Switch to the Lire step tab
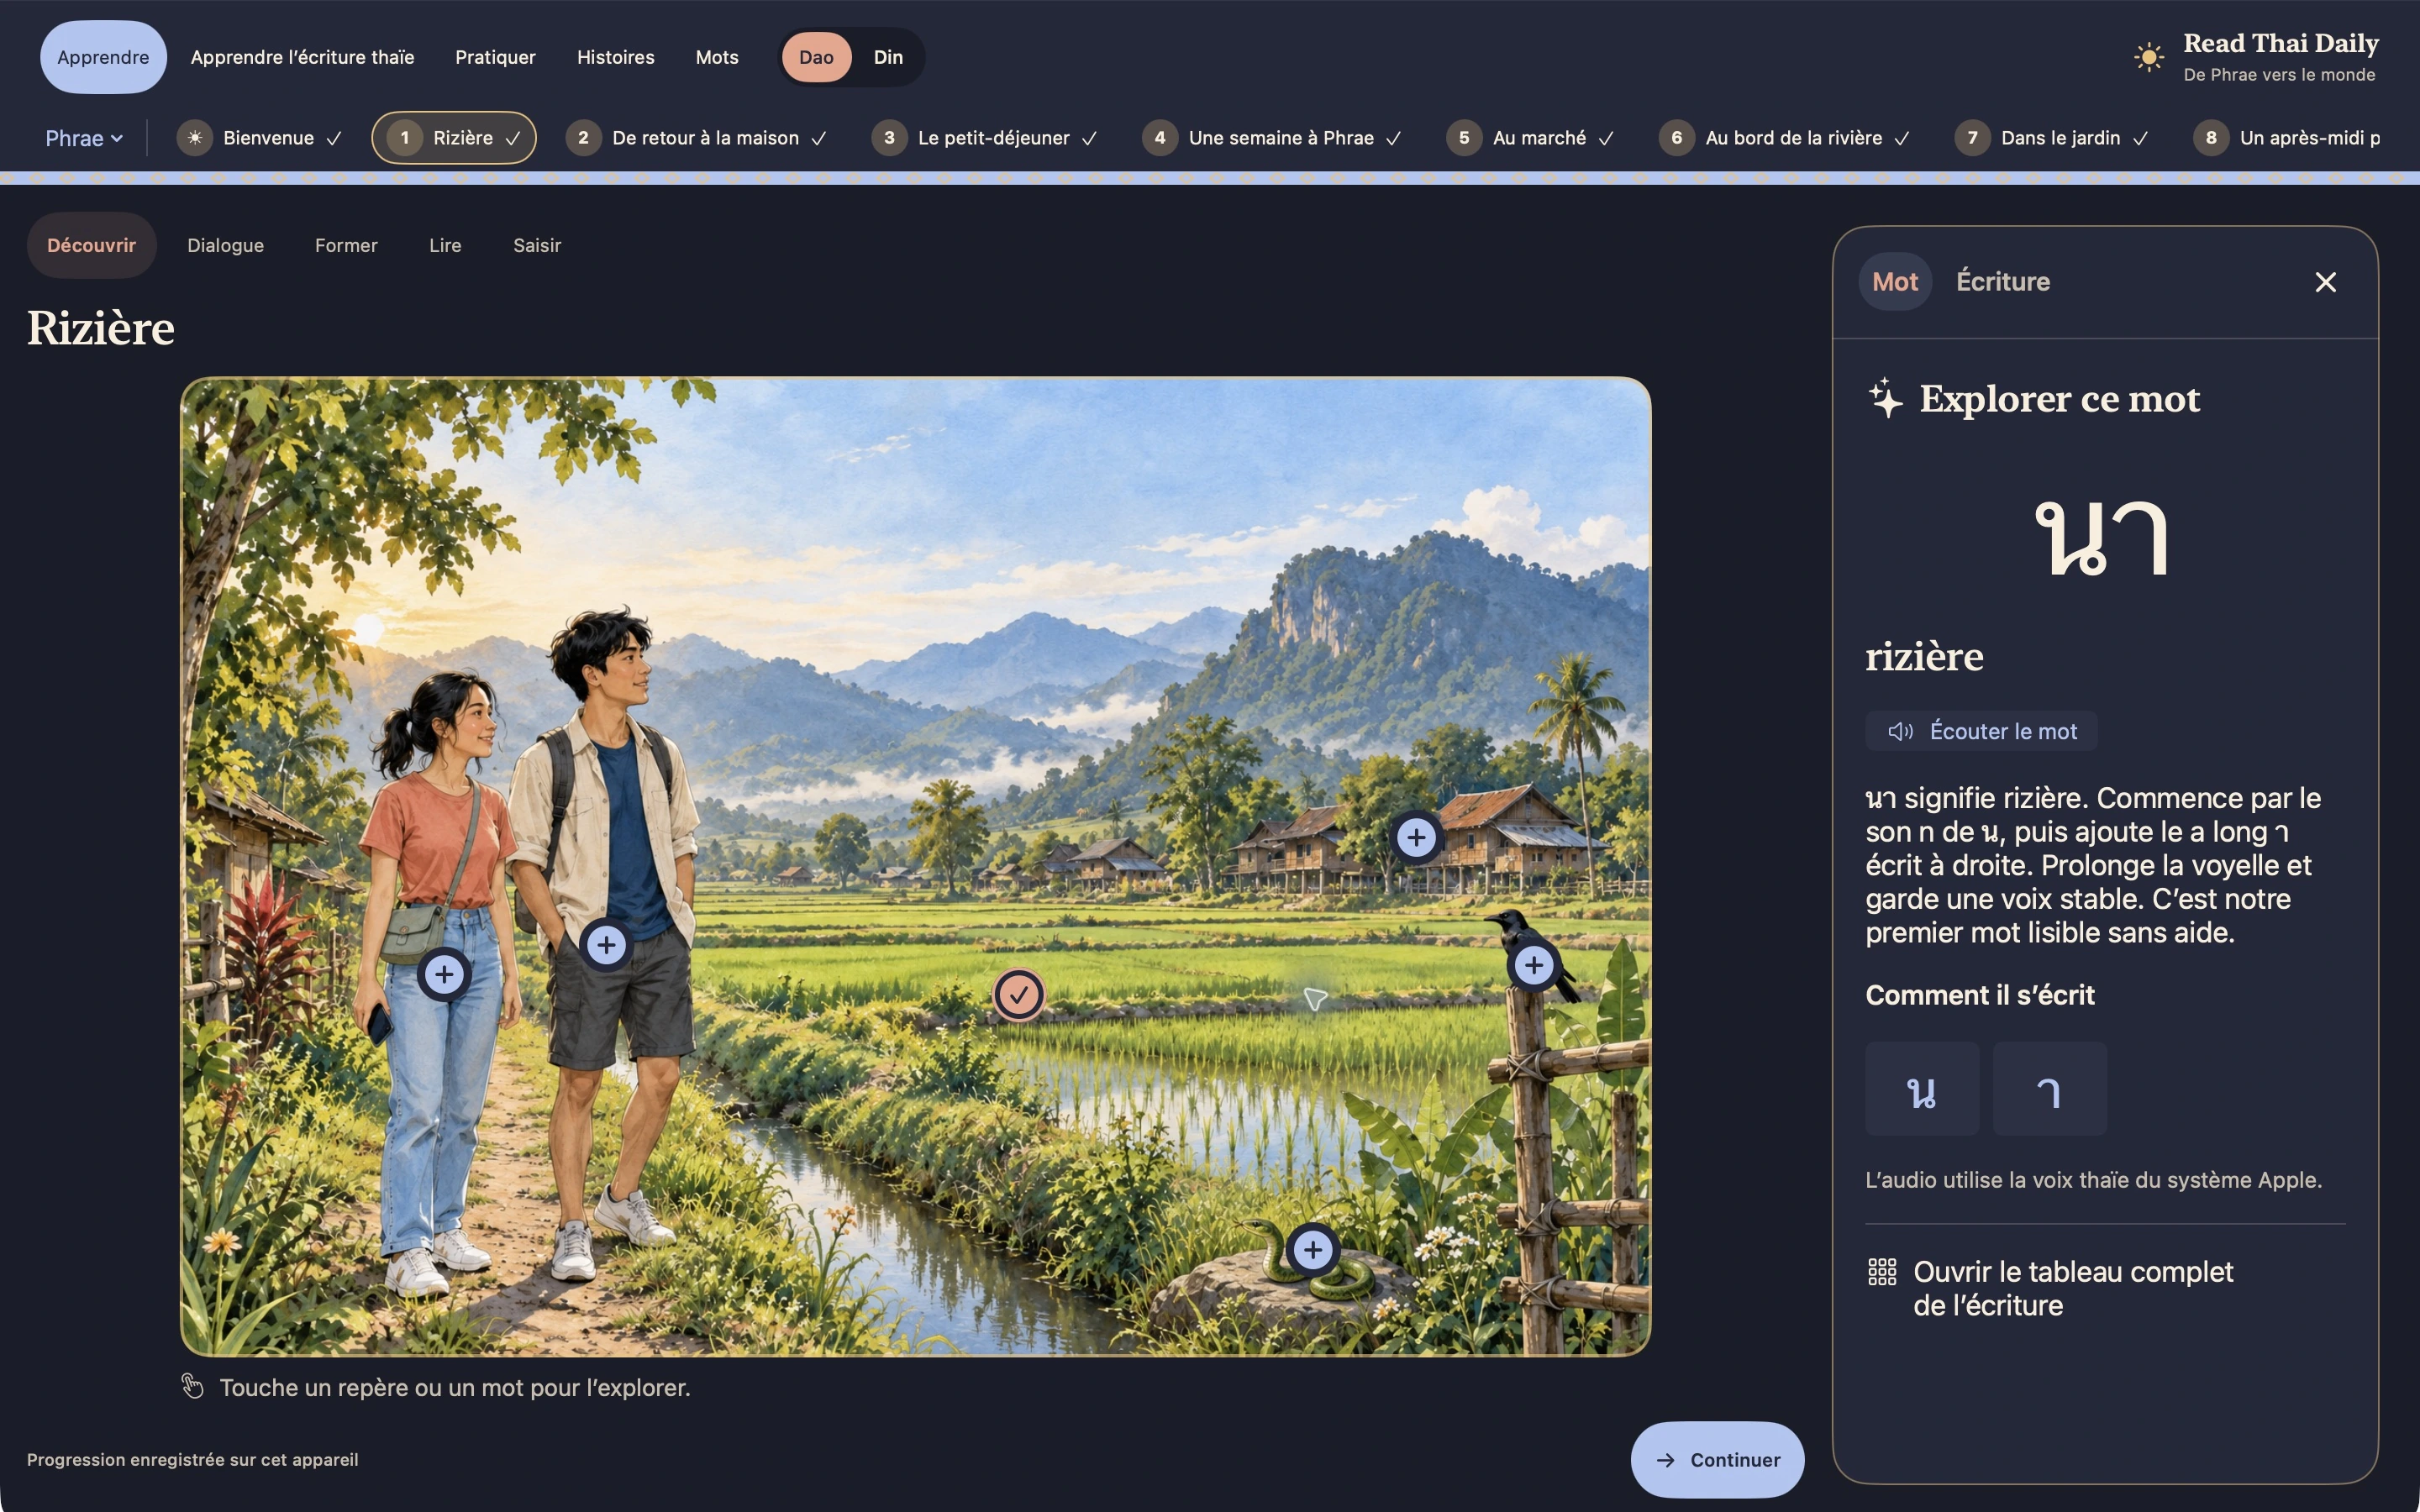 445,245
